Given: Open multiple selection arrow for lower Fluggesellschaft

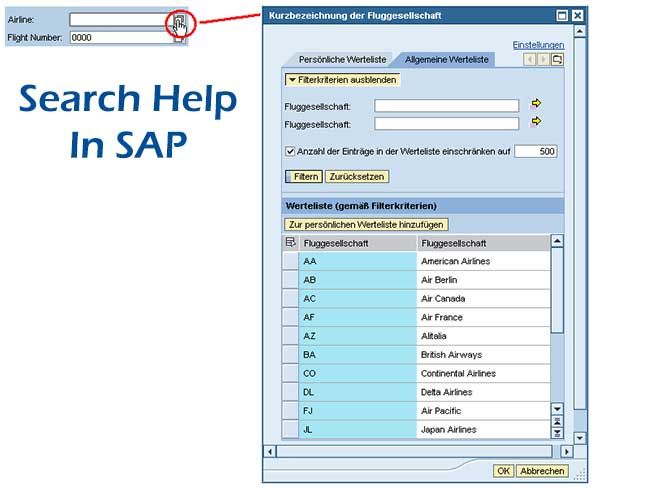Looking at the screenshot, I should pyautogui.click(x=536, y=121).
